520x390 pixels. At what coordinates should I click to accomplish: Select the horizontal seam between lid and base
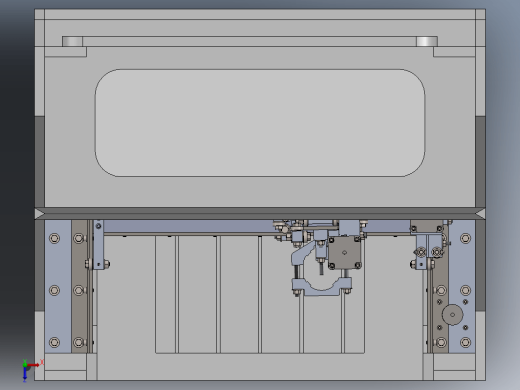[260, 213]
